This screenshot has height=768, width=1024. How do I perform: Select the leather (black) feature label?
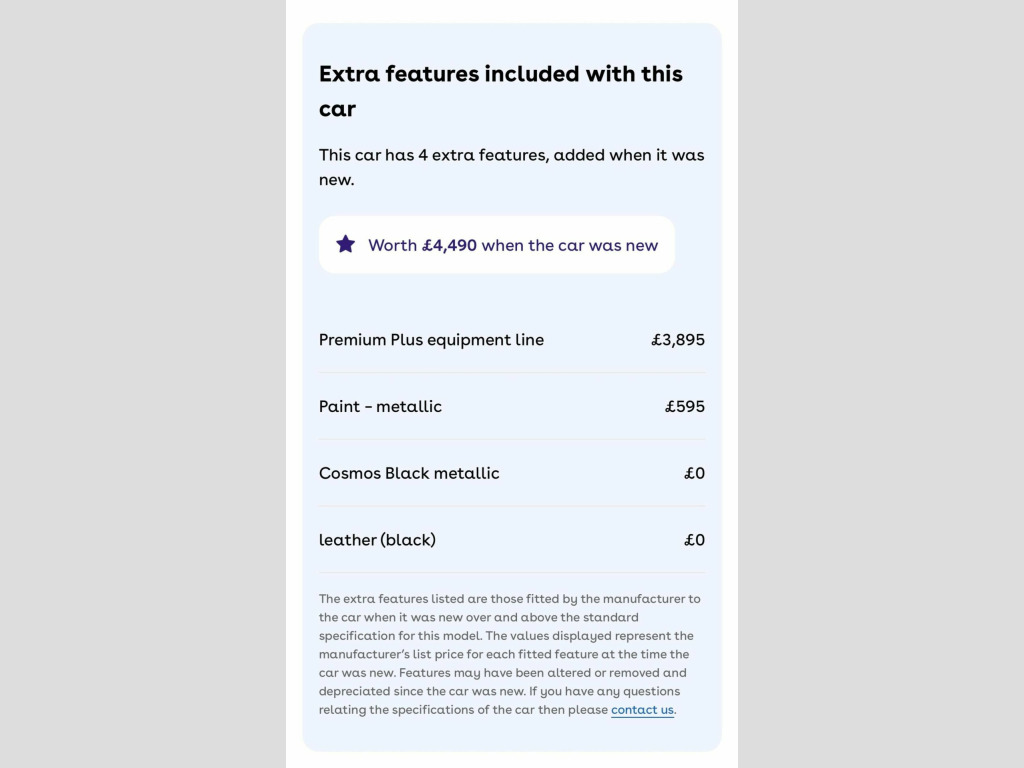click(377, 540)
